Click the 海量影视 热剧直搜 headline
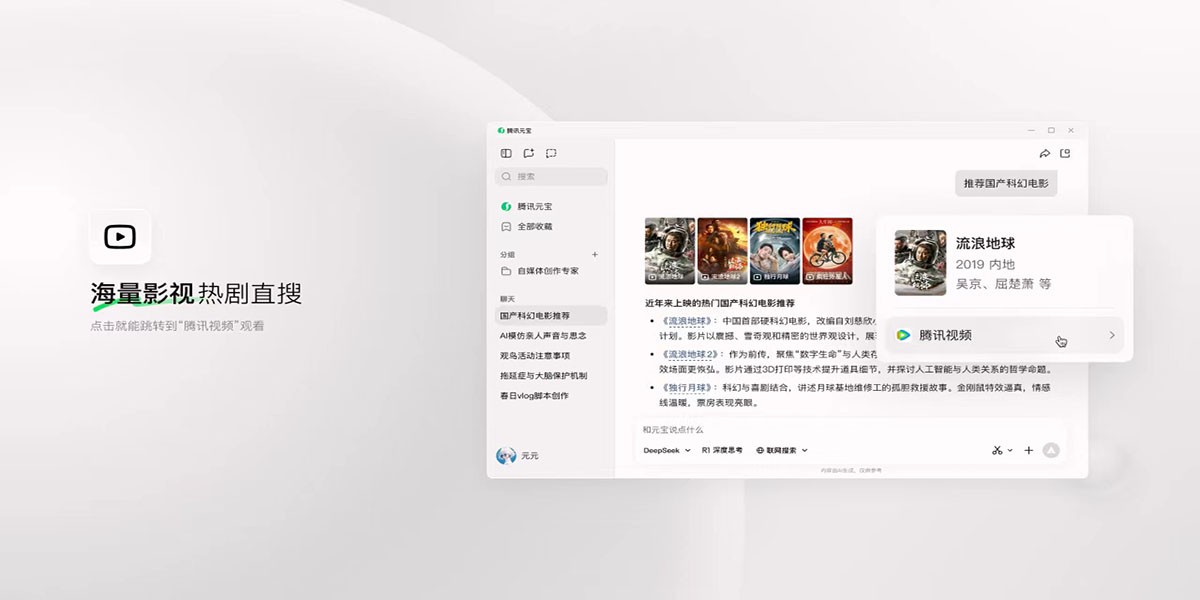The height and width of the screenshot is (600, 1200). pos(196,294)
